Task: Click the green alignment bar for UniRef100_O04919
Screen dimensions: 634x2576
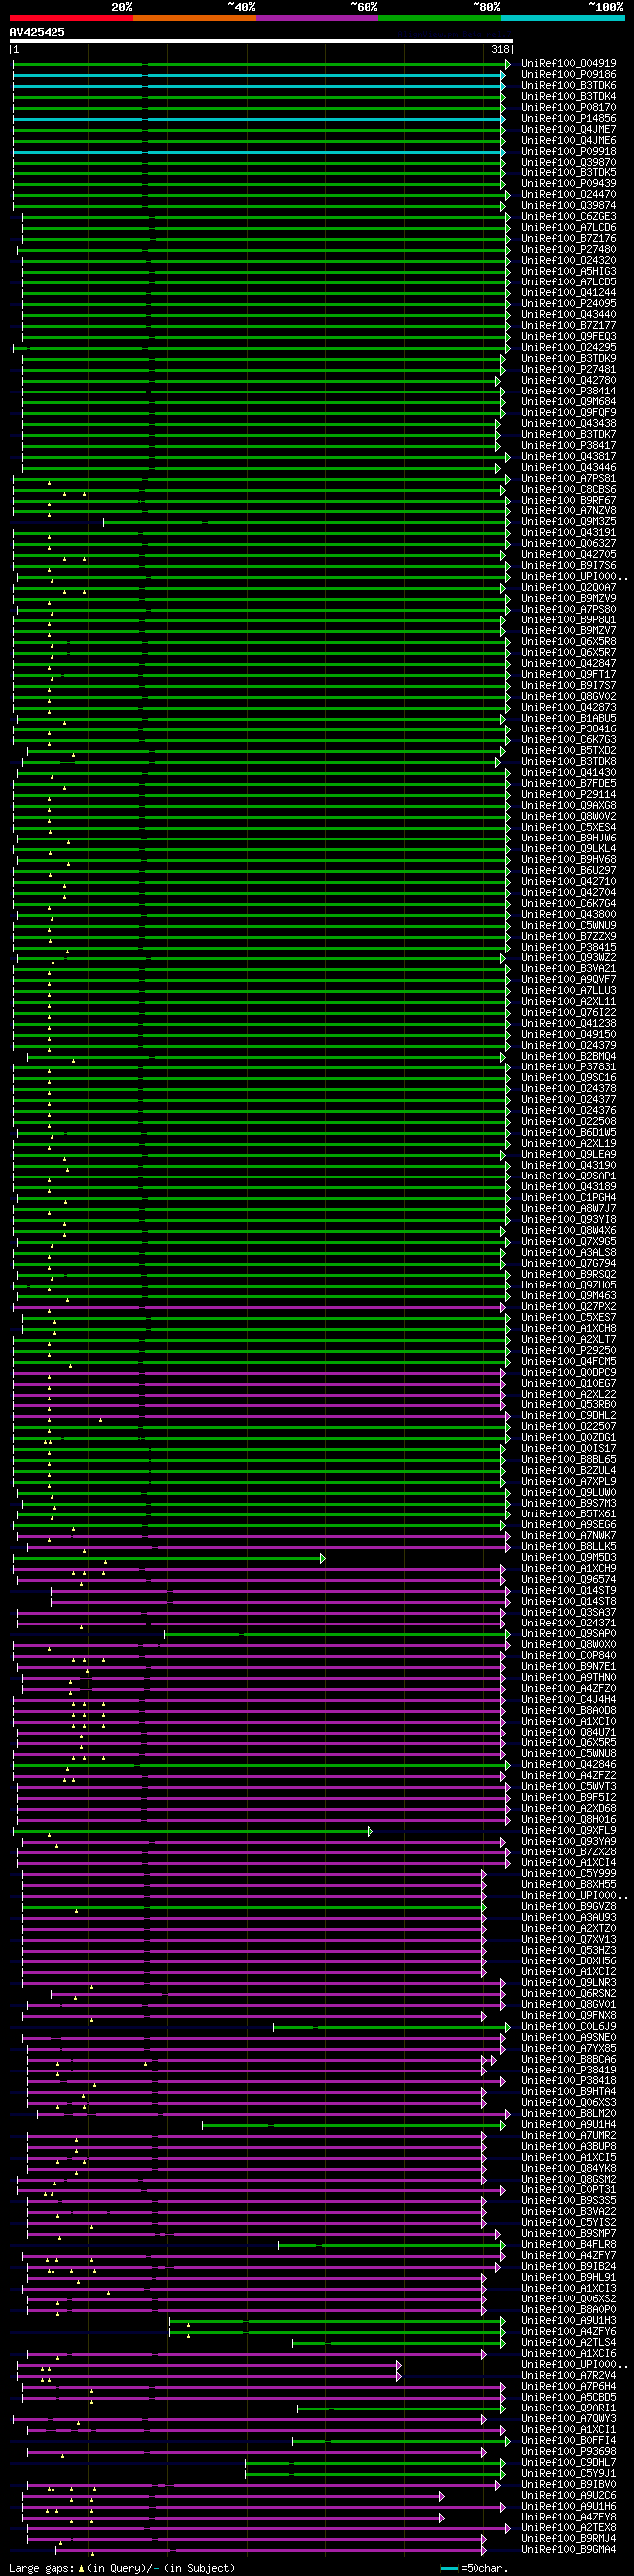Action: (262, 64)
